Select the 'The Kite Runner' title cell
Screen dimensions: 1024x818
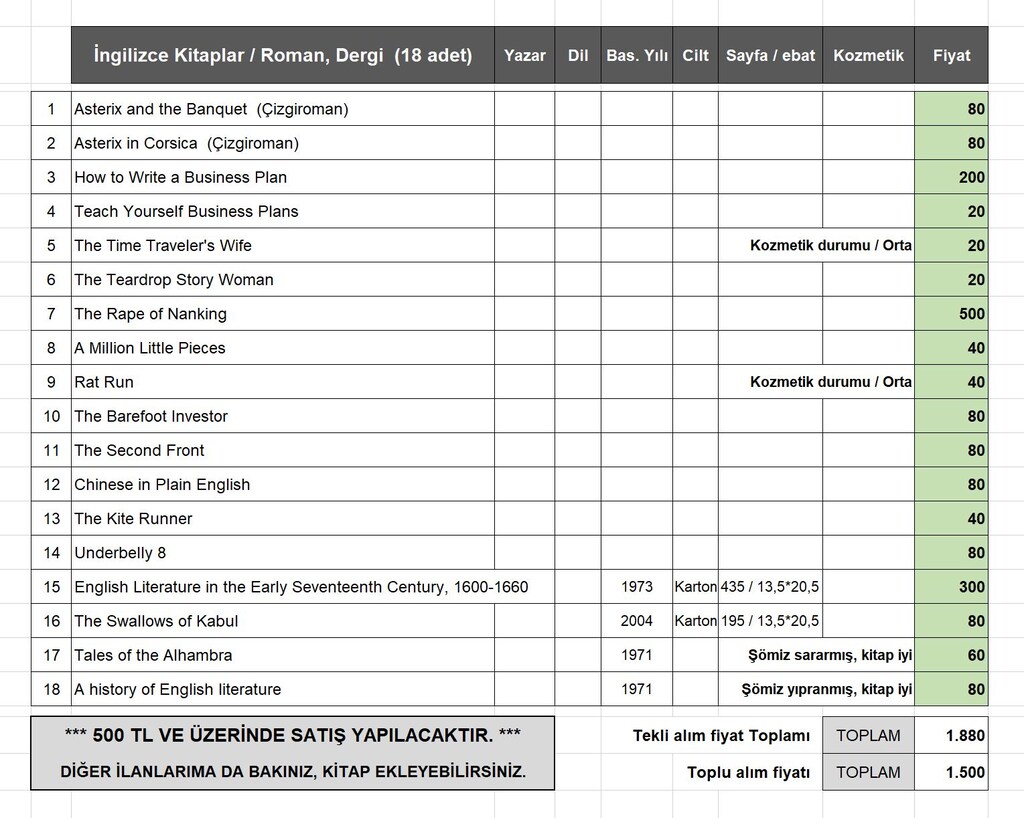point(283,518)
